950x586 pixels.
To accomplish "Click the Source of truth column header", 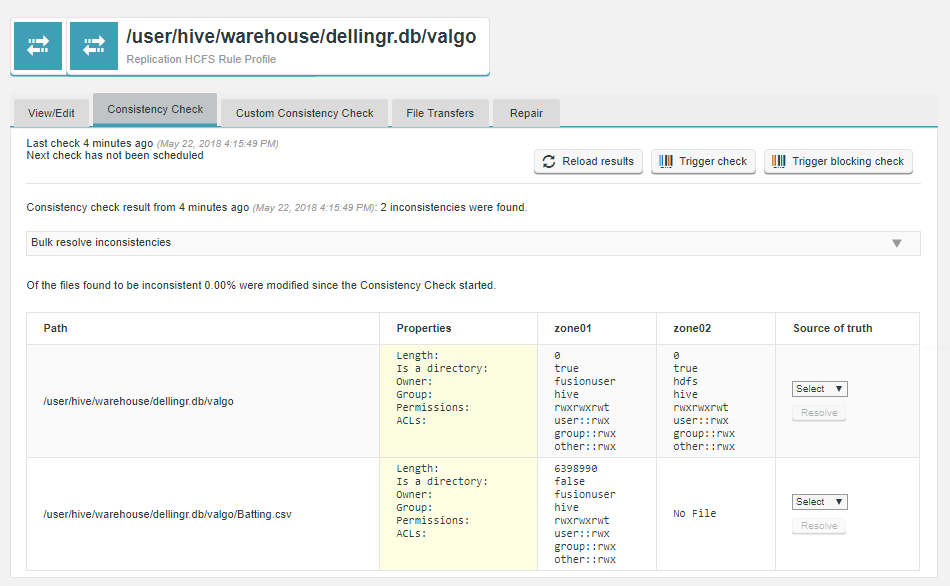I will (832, 328).
